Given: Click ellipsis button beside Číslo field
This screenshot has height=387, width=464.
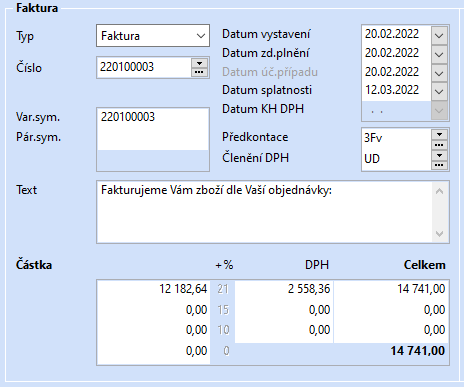Looking at the screenshot, I should pyautogui.click(x=199, y=72).
